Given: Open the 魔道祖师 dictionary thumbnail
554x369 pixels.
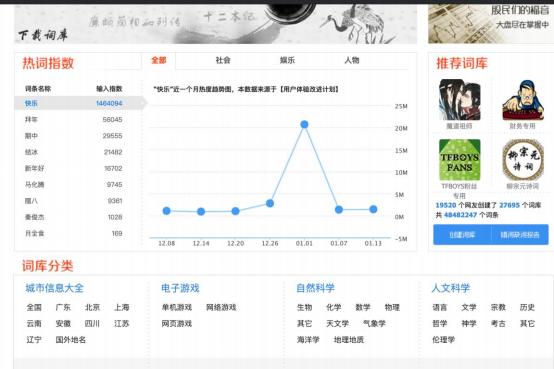Looking at the screenshot, I should pyautogui.click(x=459, y=100).
